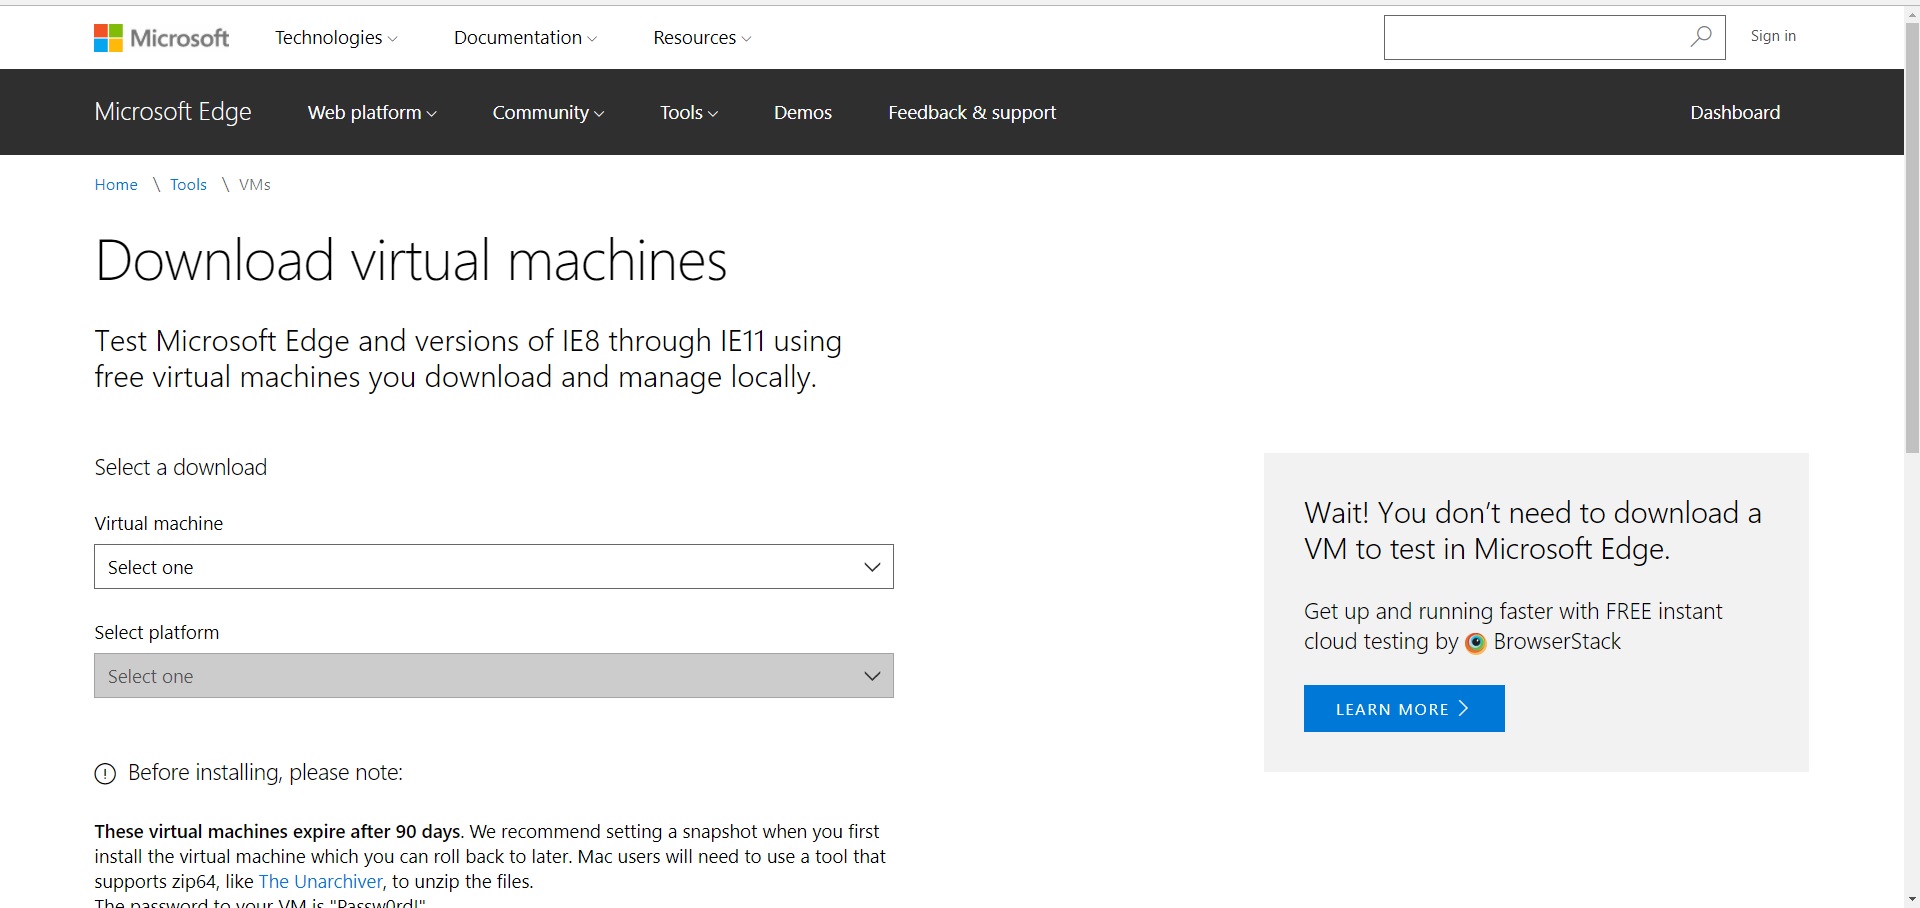Click the 'Select a download' label
Screen dimensions: 1920x908
(x=181, y=468)
